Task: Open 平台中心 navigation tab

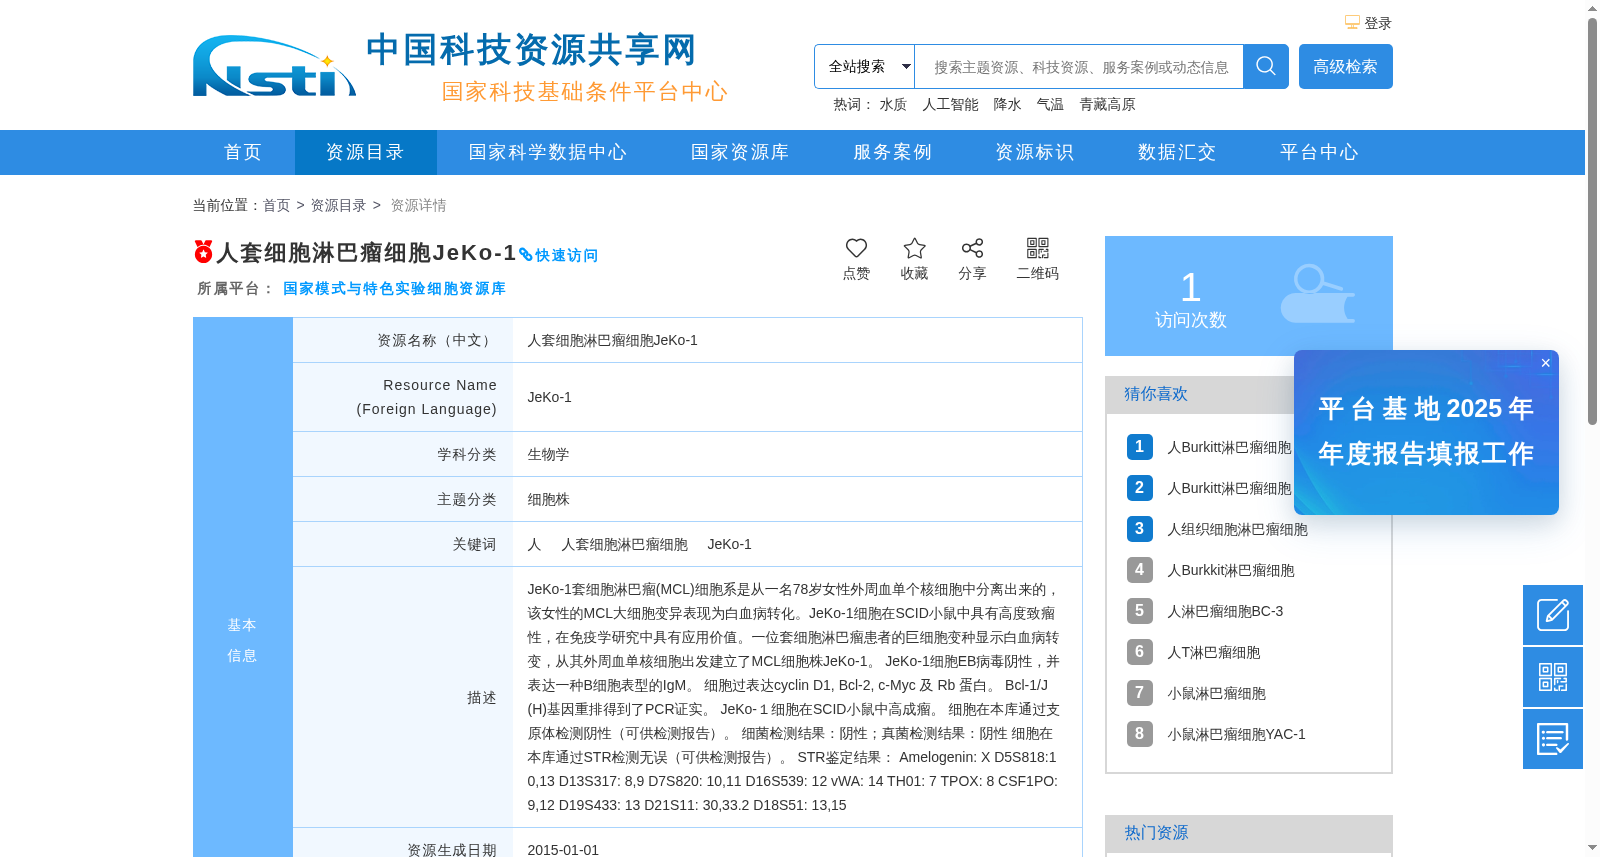Action: 1319,152
